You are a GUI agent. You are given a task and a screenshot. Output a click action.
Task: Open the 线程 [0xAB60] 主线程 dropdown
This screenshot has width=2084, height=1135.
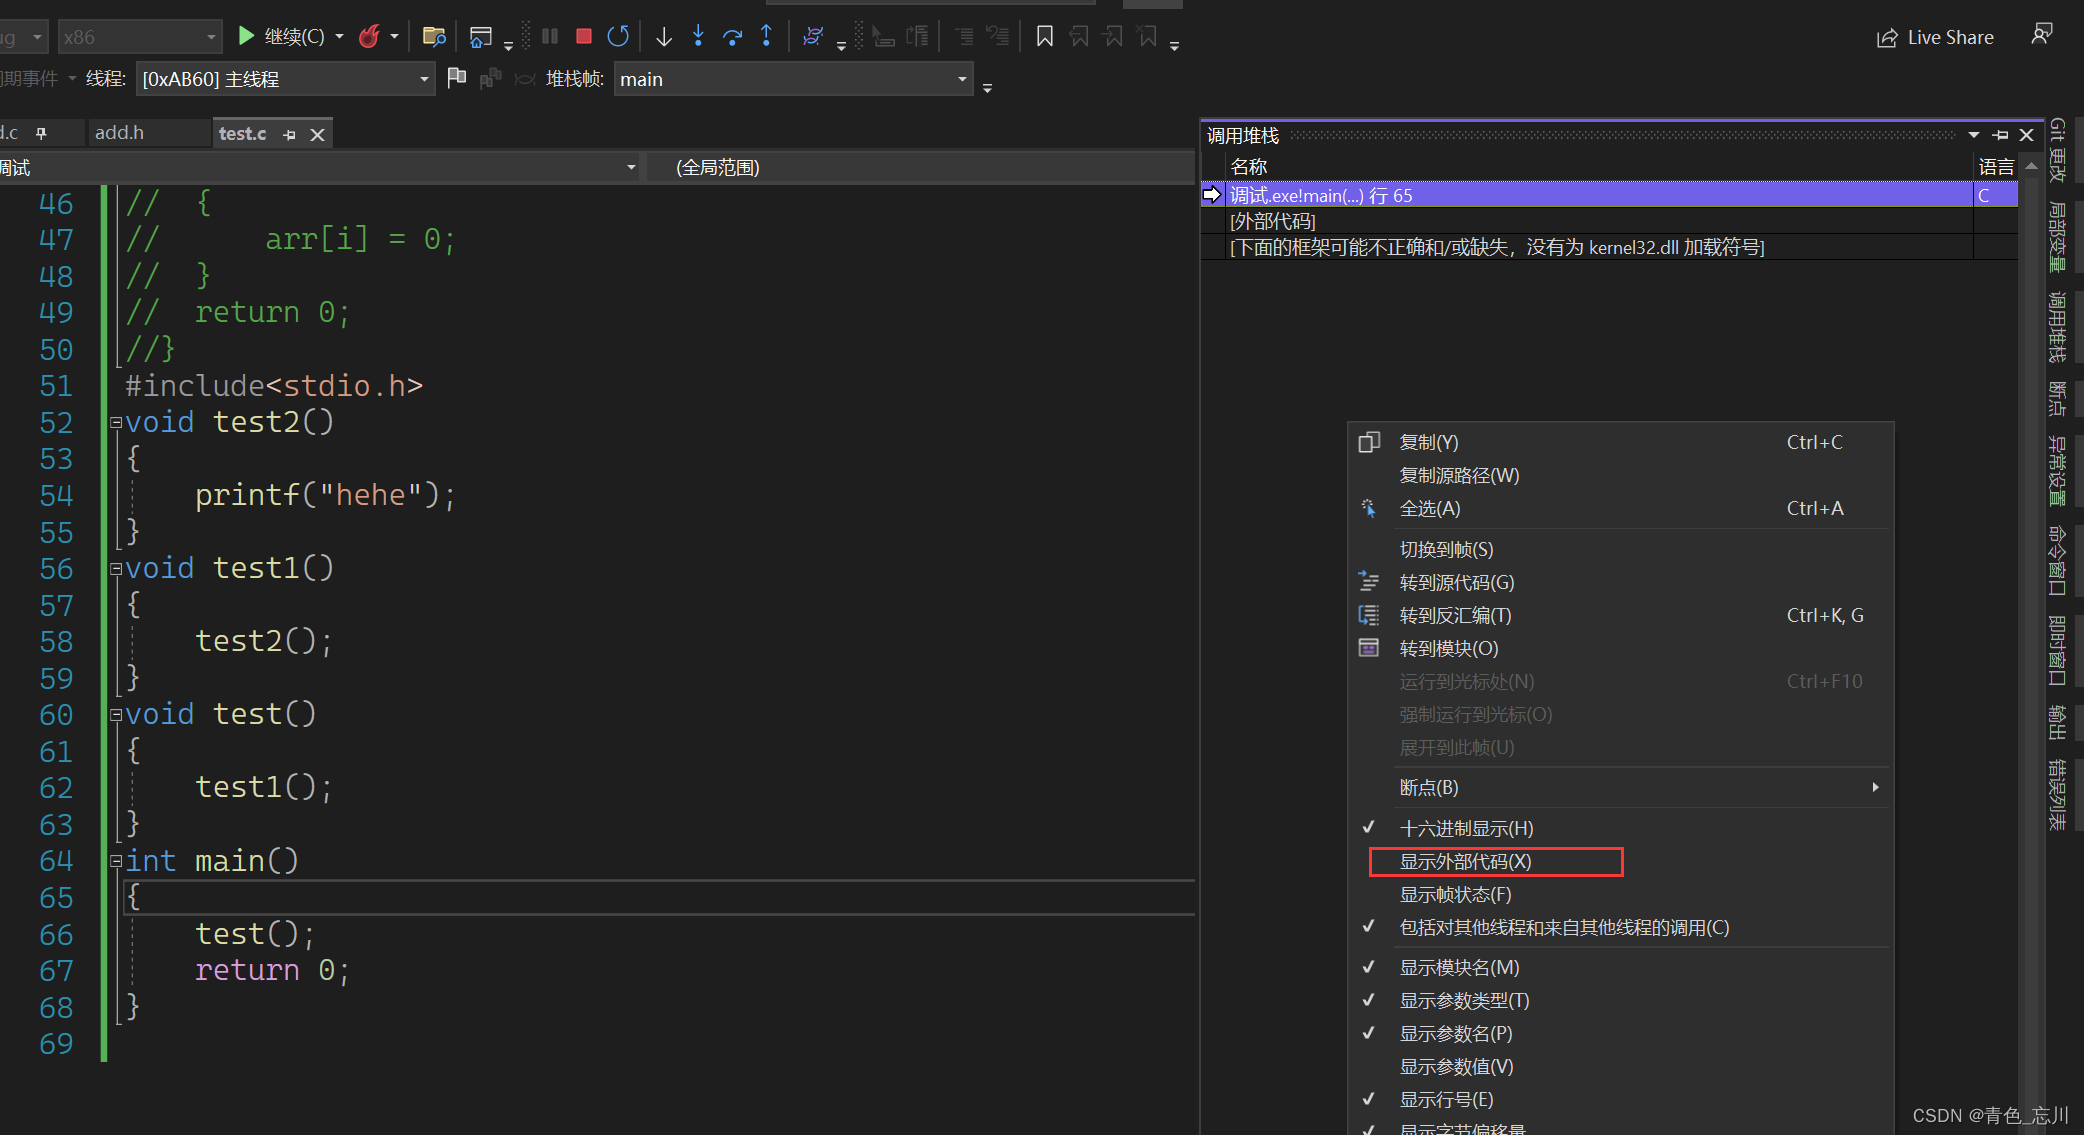coord(424,79)
